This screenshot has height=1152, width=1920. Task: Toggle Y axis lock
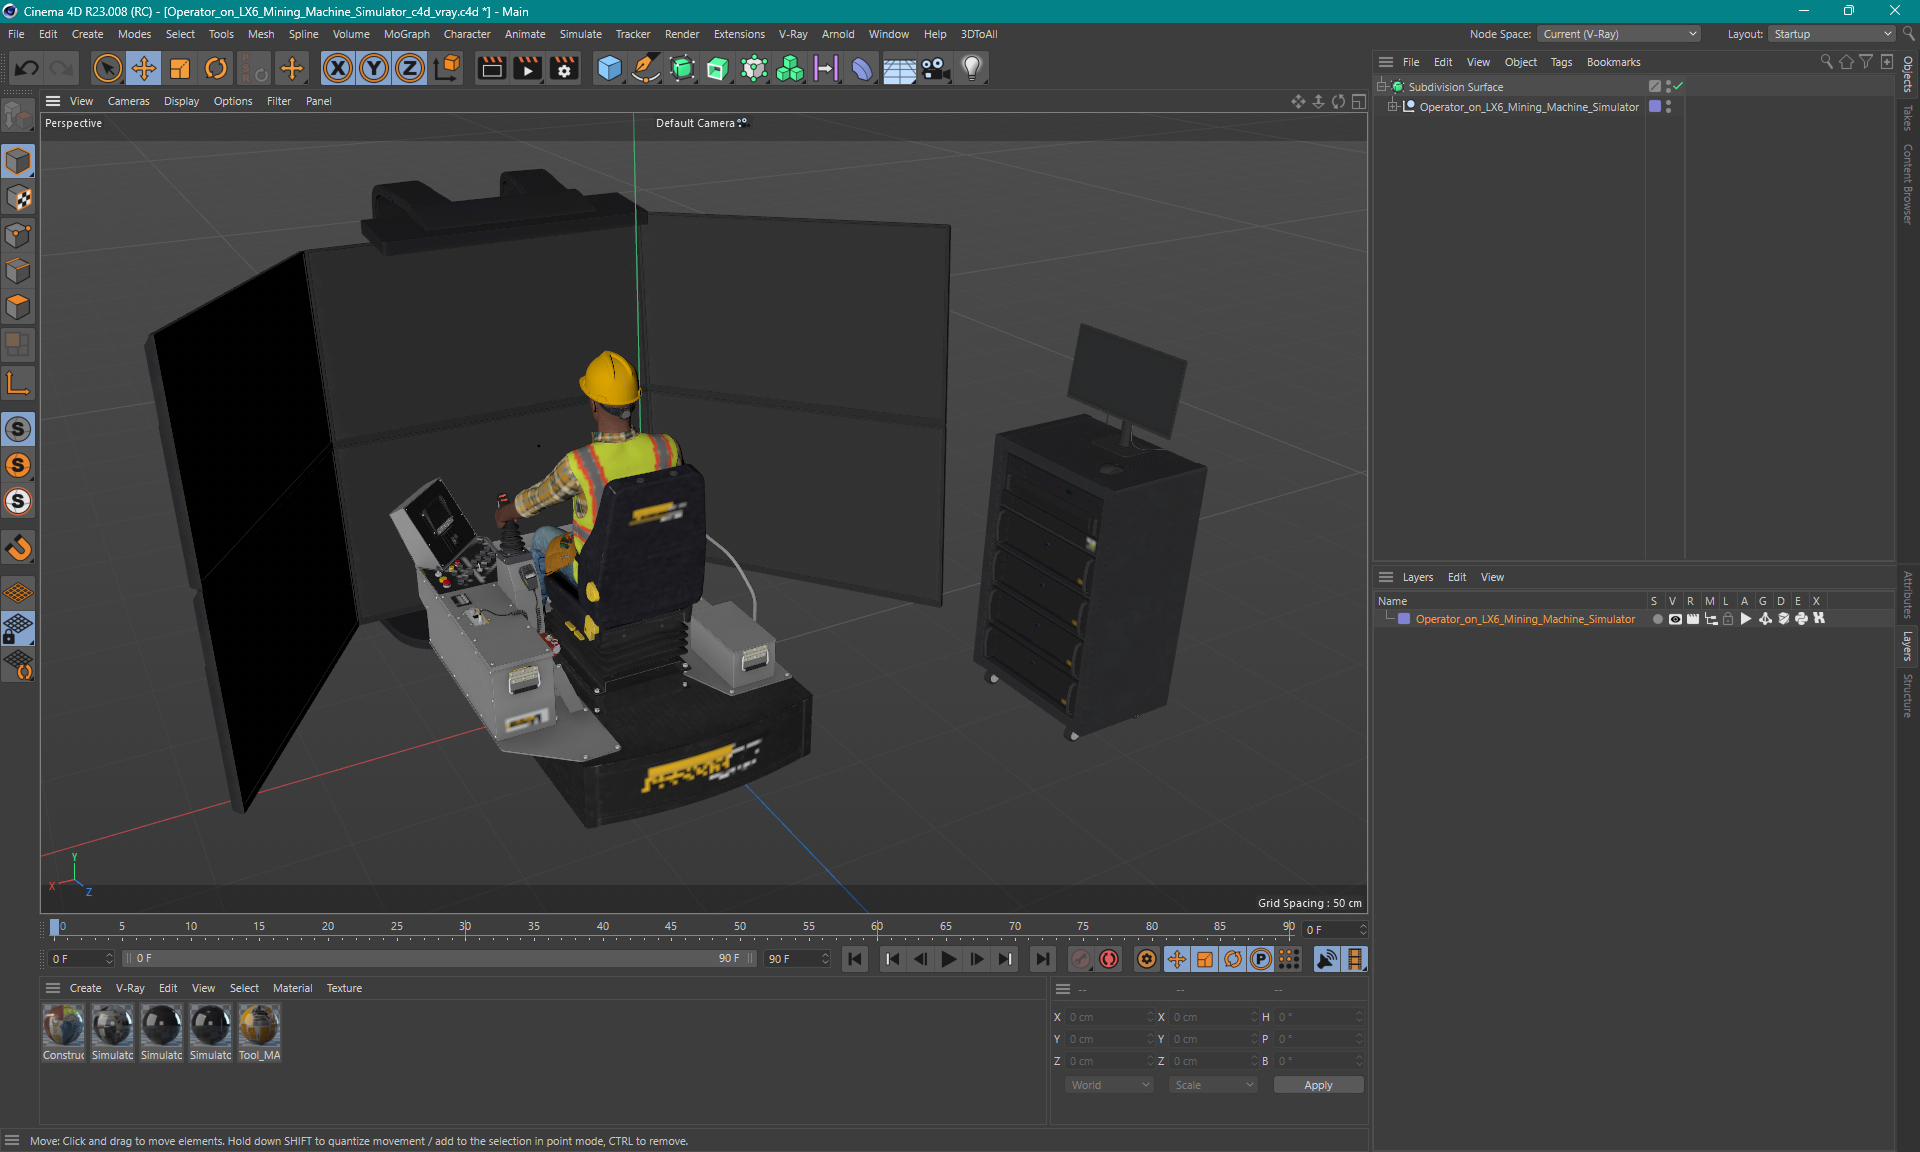374,68
